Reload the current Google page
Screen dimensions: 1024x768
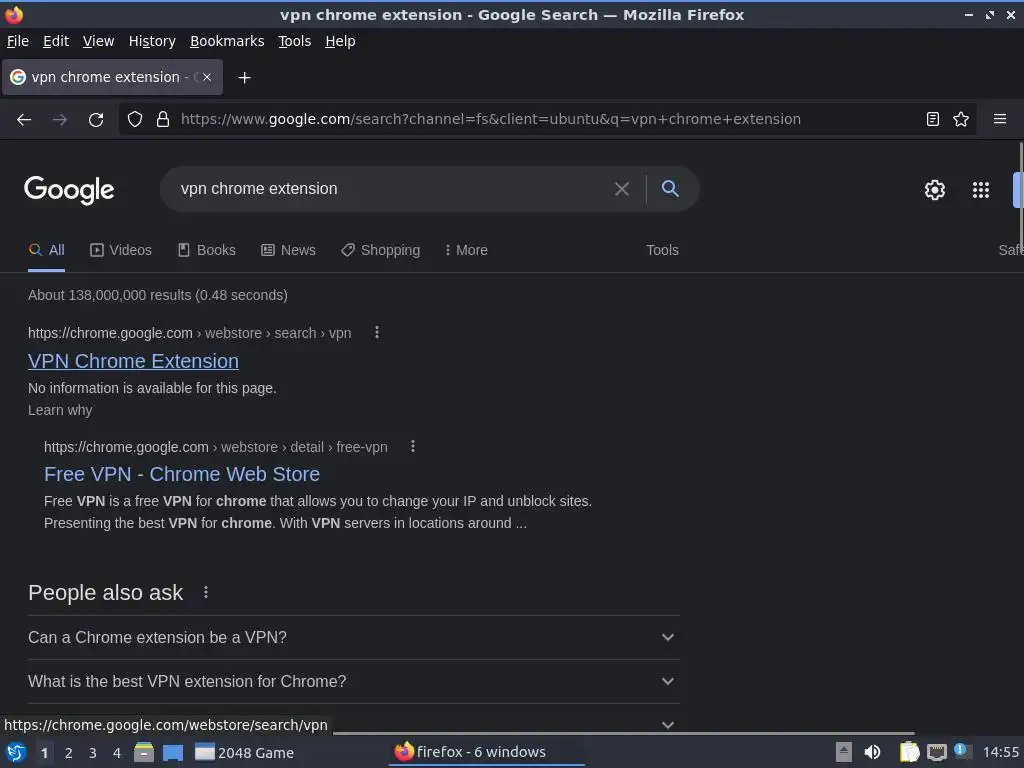point(96,120)
